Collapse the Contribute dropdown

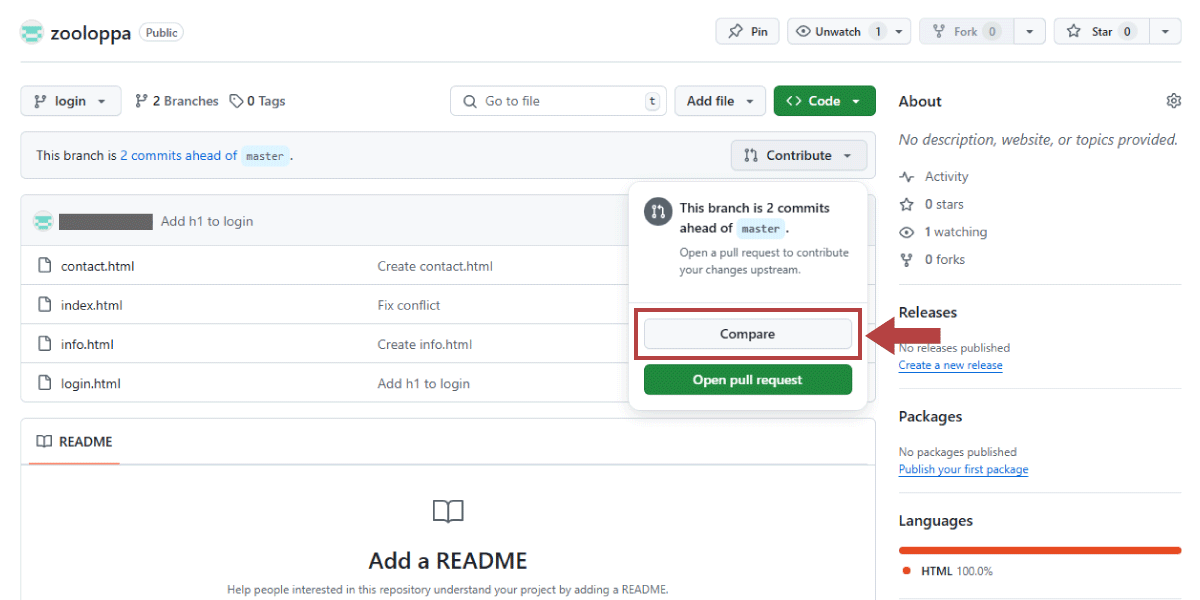(799, 155)
